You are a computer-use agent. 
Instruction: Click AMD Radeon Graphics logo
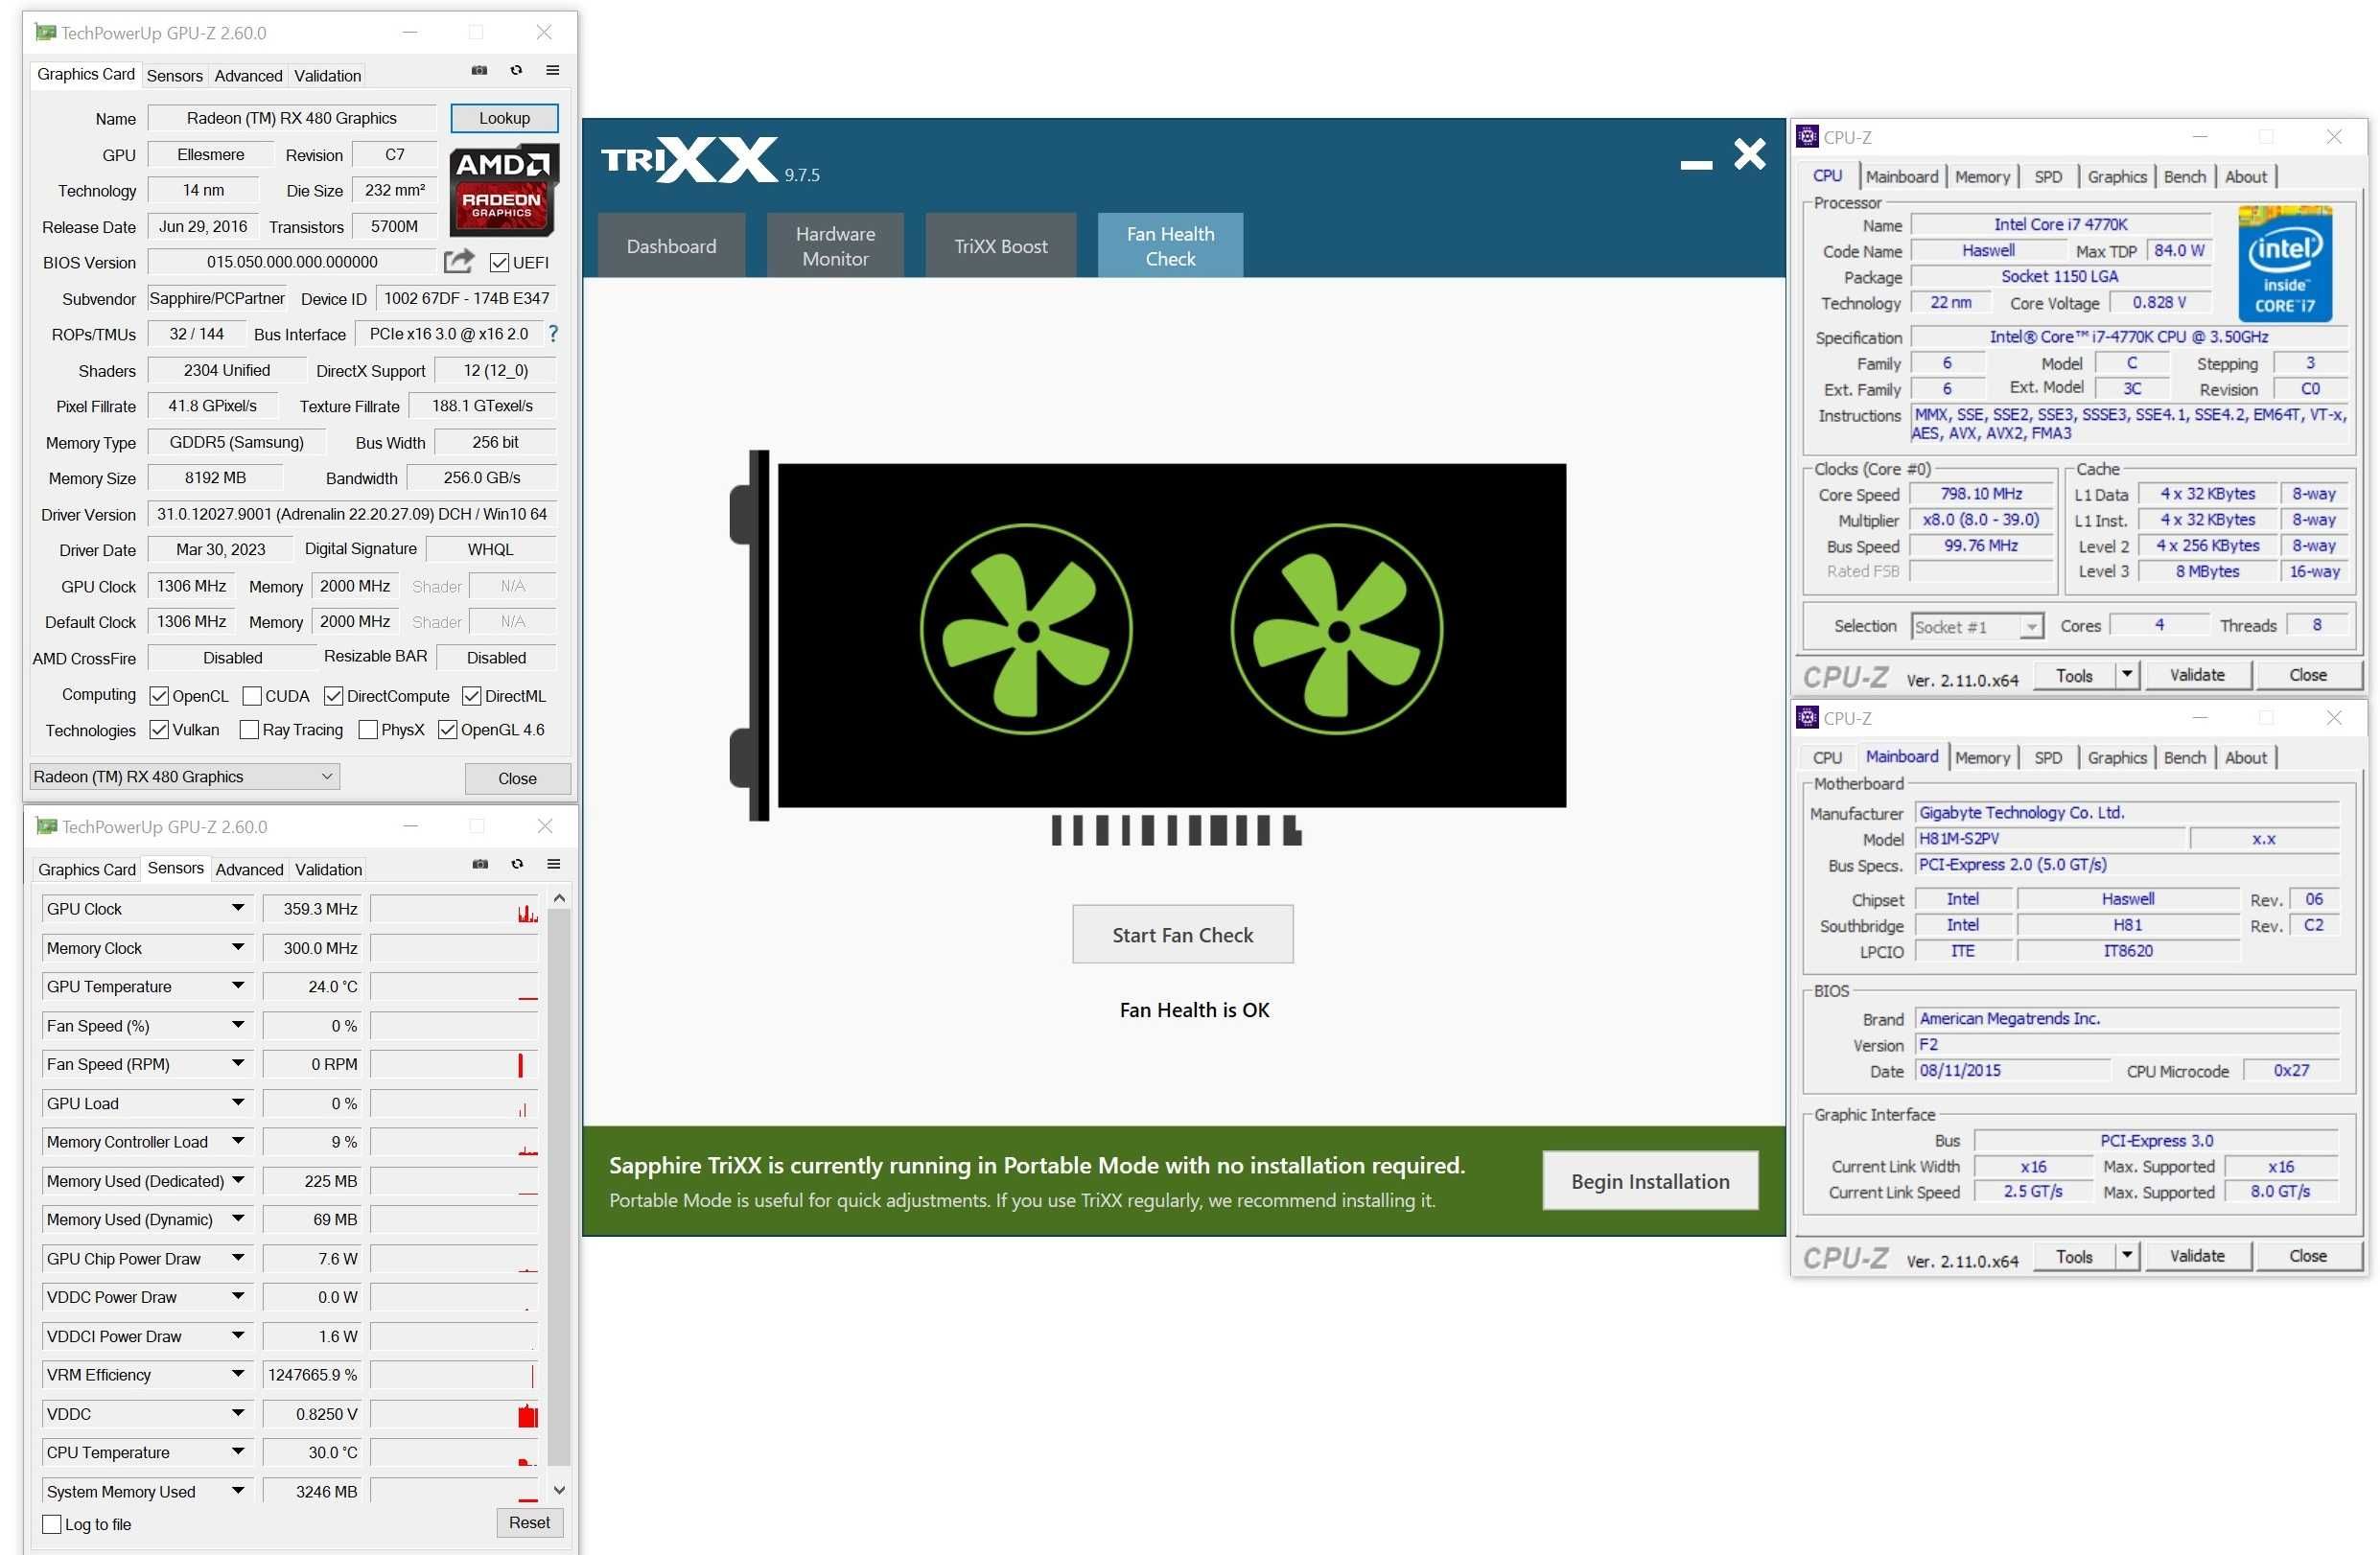[x=503, y=189]
